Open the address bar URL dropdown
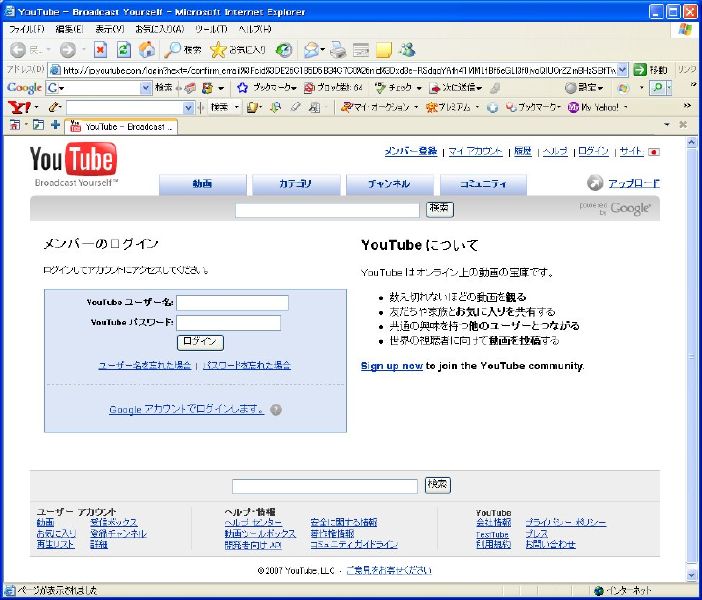The image size is (702, 600). [622, 70]
